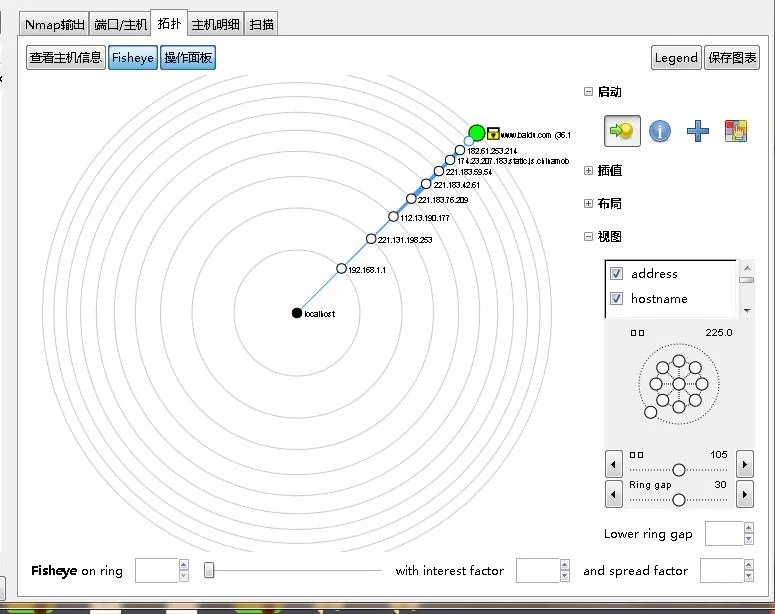Open the 主机明细 tab
Image resolution: width=775 pixels, height=614 pixels.
(x=215, y=24)
